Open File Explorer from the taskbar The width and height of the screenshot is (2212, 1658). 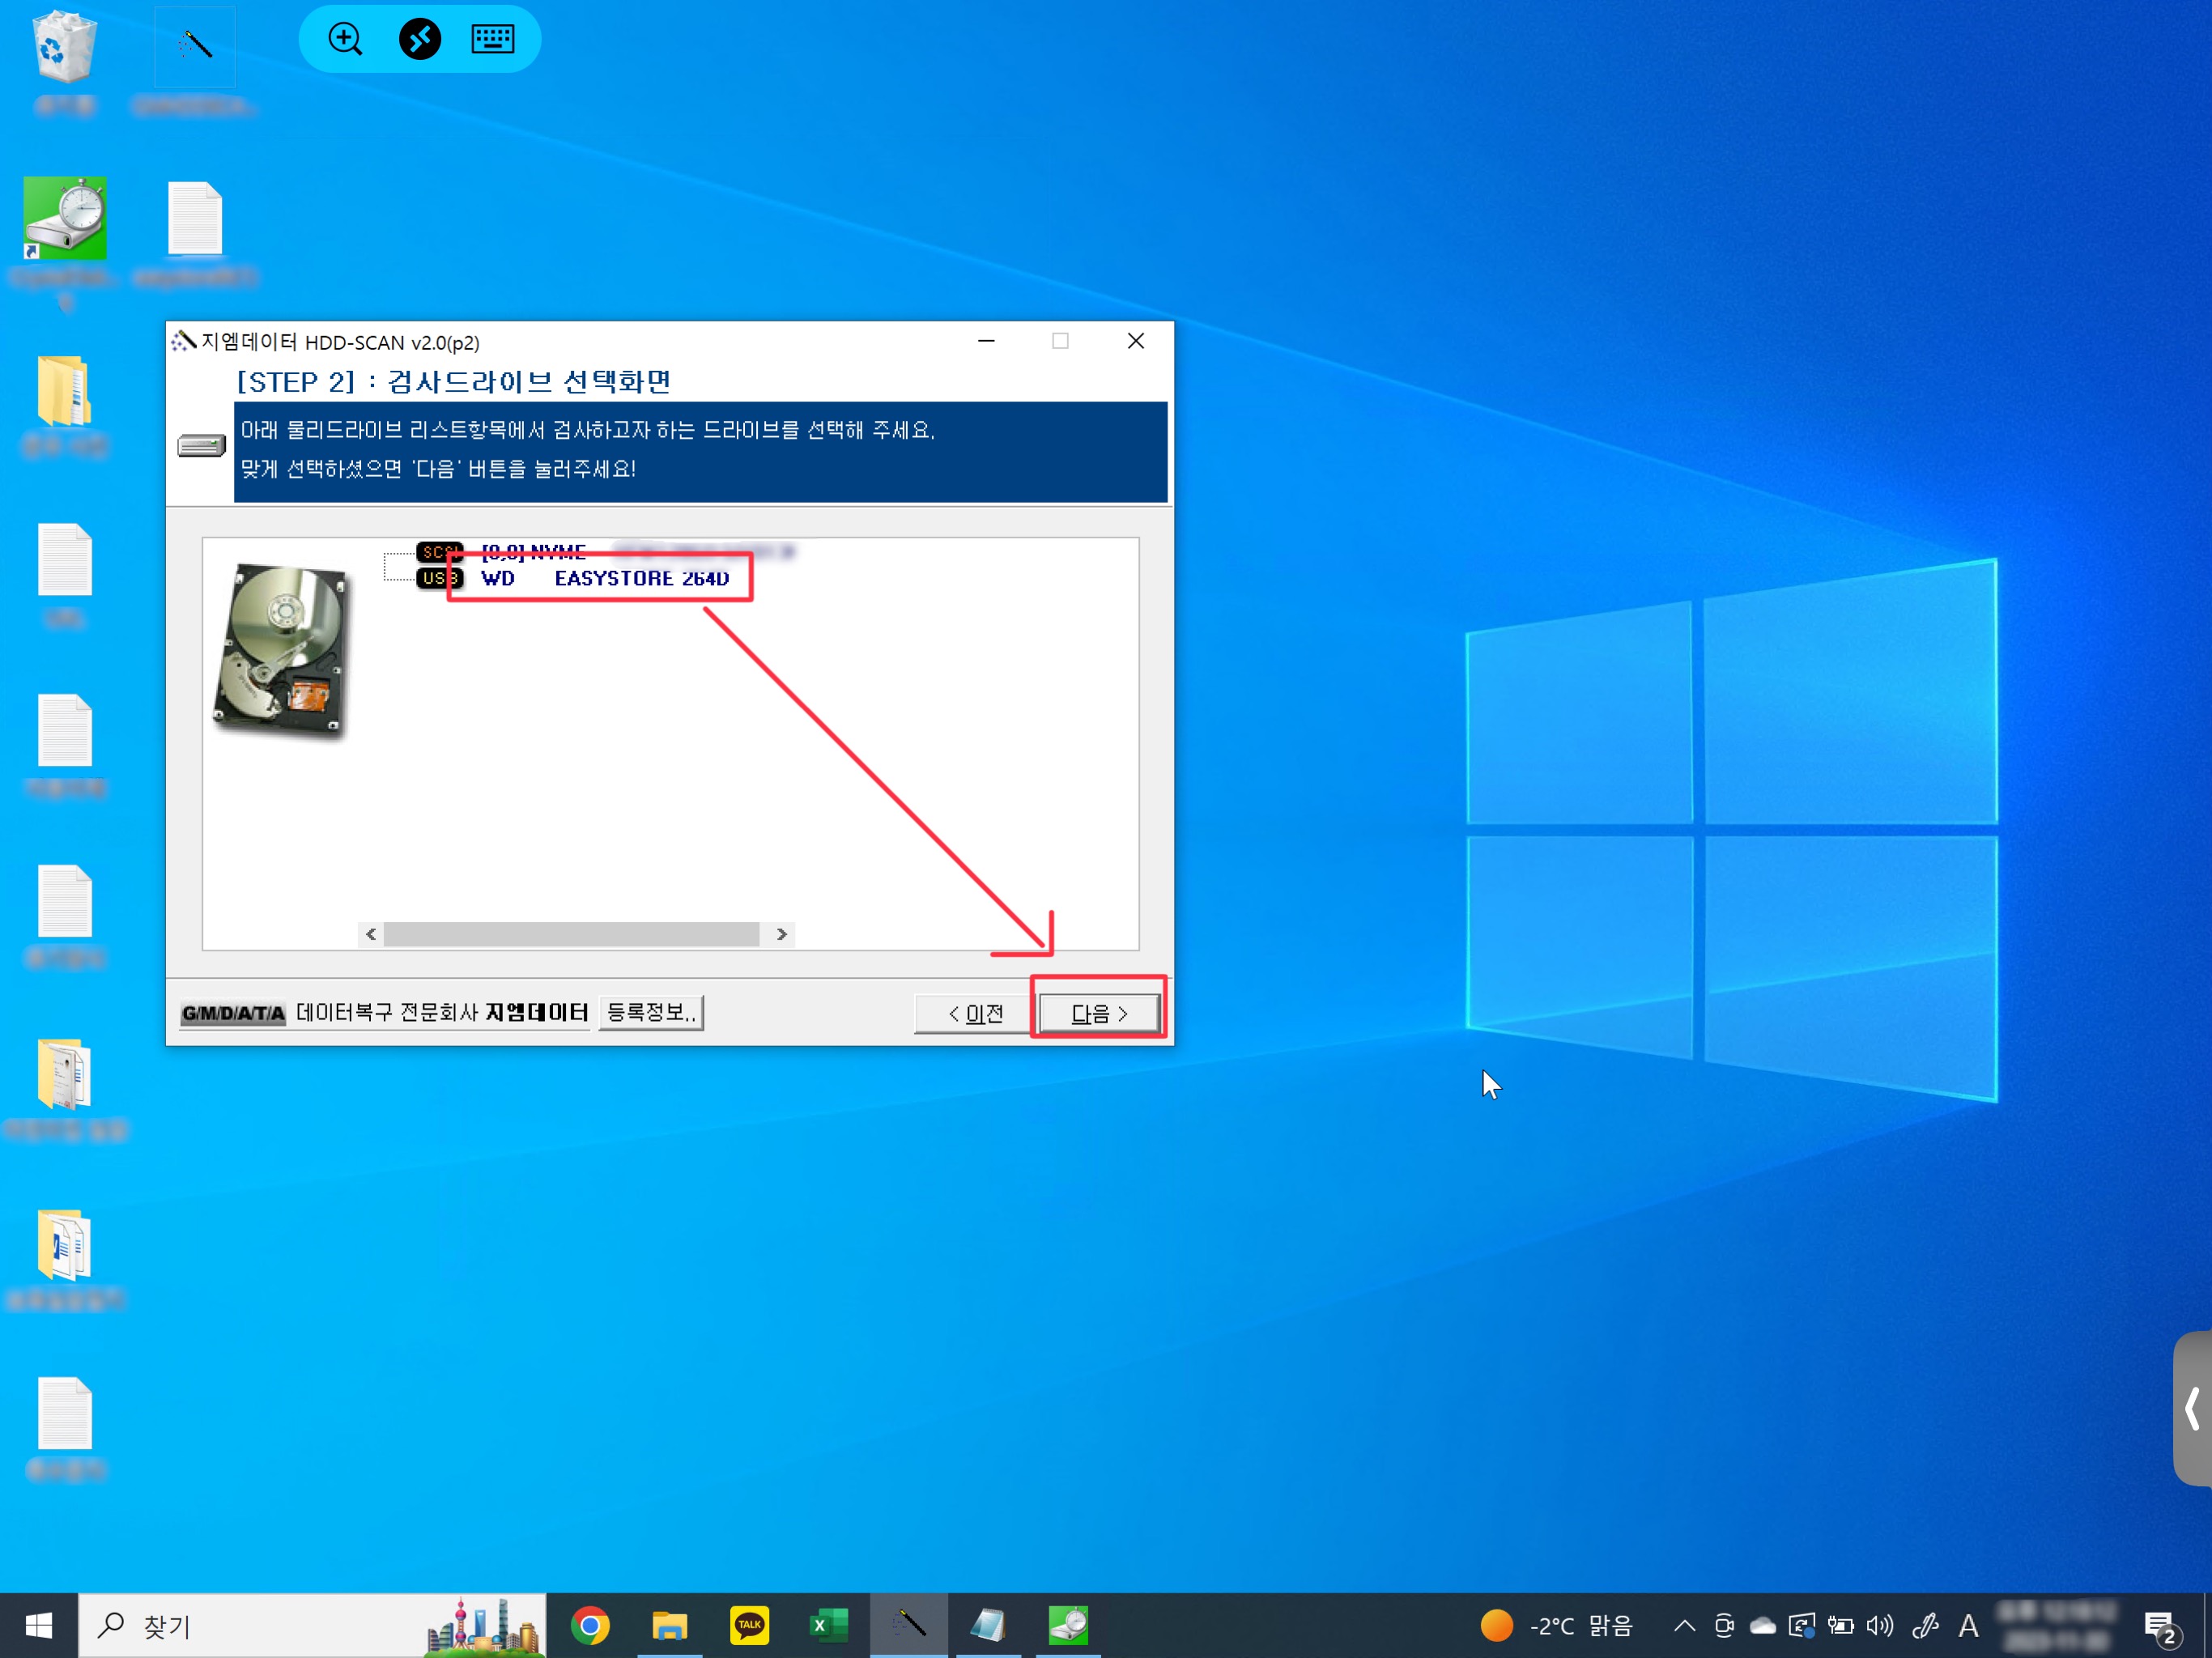pos(669,1625)
